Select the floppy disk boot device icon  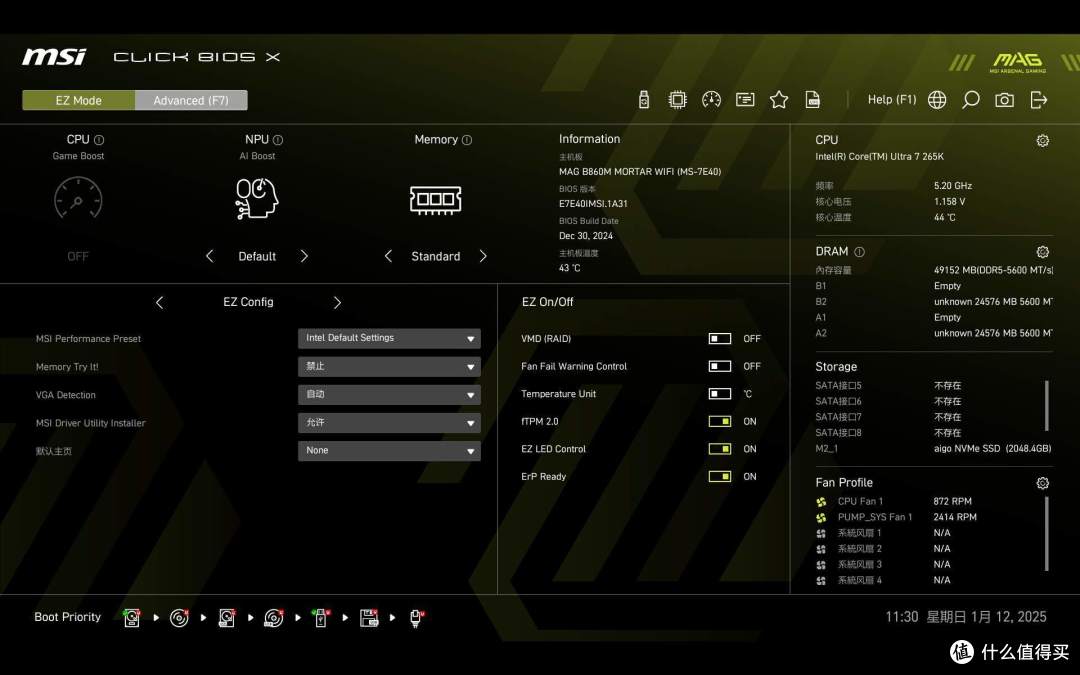[369, 618]
